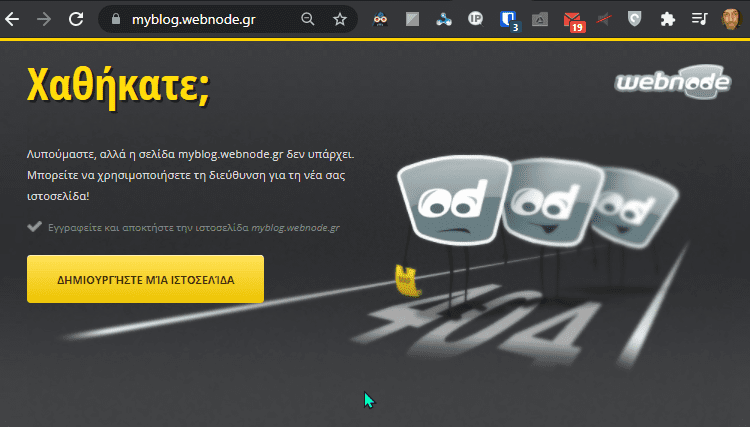
Task: Click the address bar URL myblog.webnode.gr
Action: pyautogui.click(x=194, y=20)
